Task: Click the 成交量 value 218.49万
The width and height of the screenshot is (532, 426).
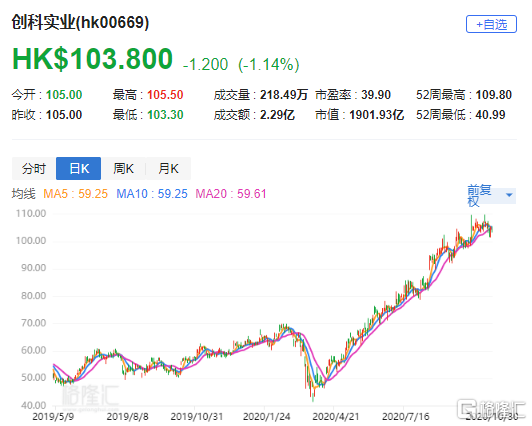Action: click(x=284, y=95)
